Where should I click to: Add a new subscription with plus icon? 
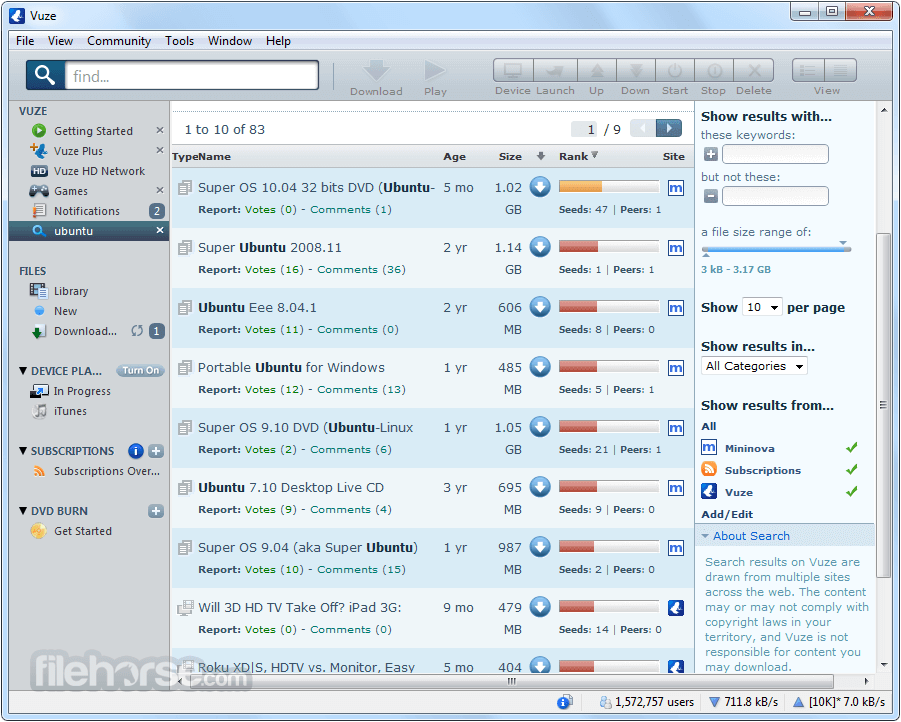coord(156,451)
